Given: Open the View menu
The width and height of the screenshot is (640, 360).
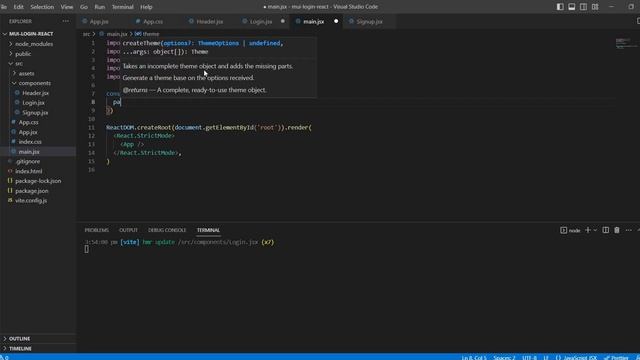Looking at the screenshot, I should [x=67, y=7].
